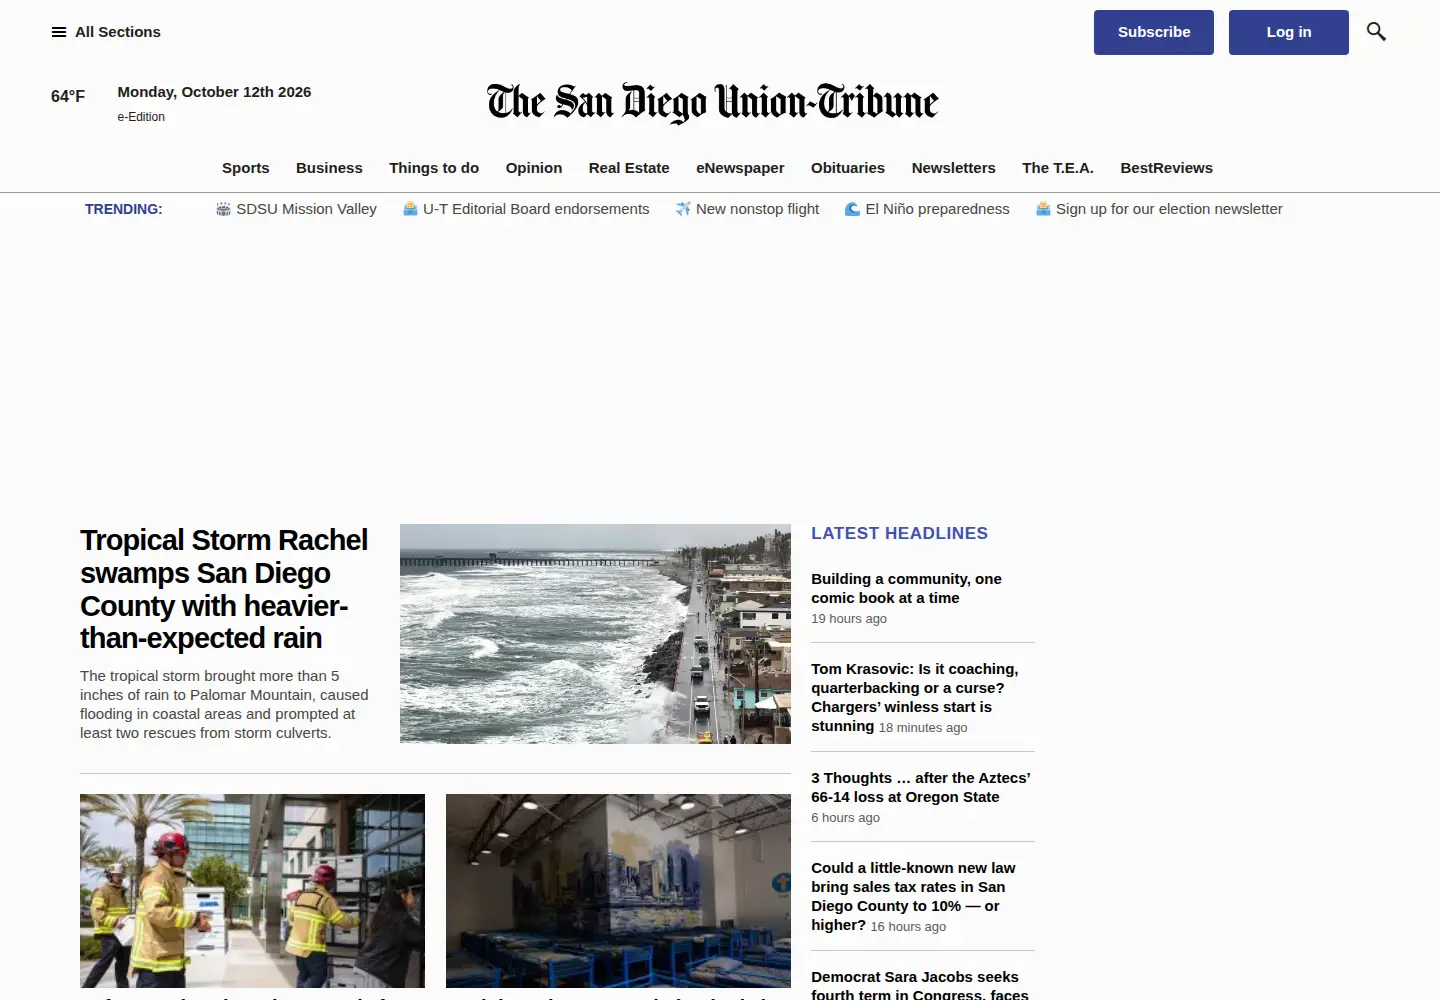This screenshot has height=1000, width=1440.
Task: Open the New nonstop flight trending link
Action: pyautogui.click(x=757, y=209)
